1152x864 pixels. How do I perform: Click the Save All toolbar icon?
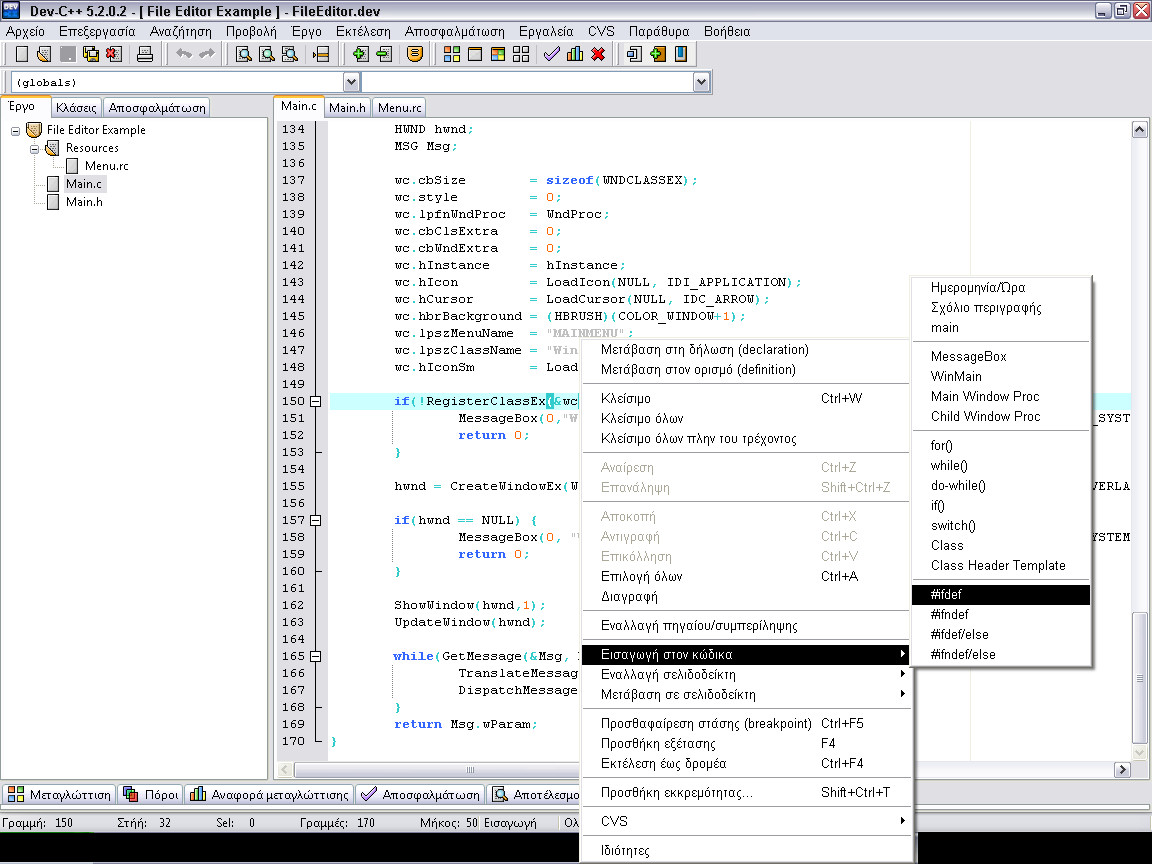click(x=90, y=54)
